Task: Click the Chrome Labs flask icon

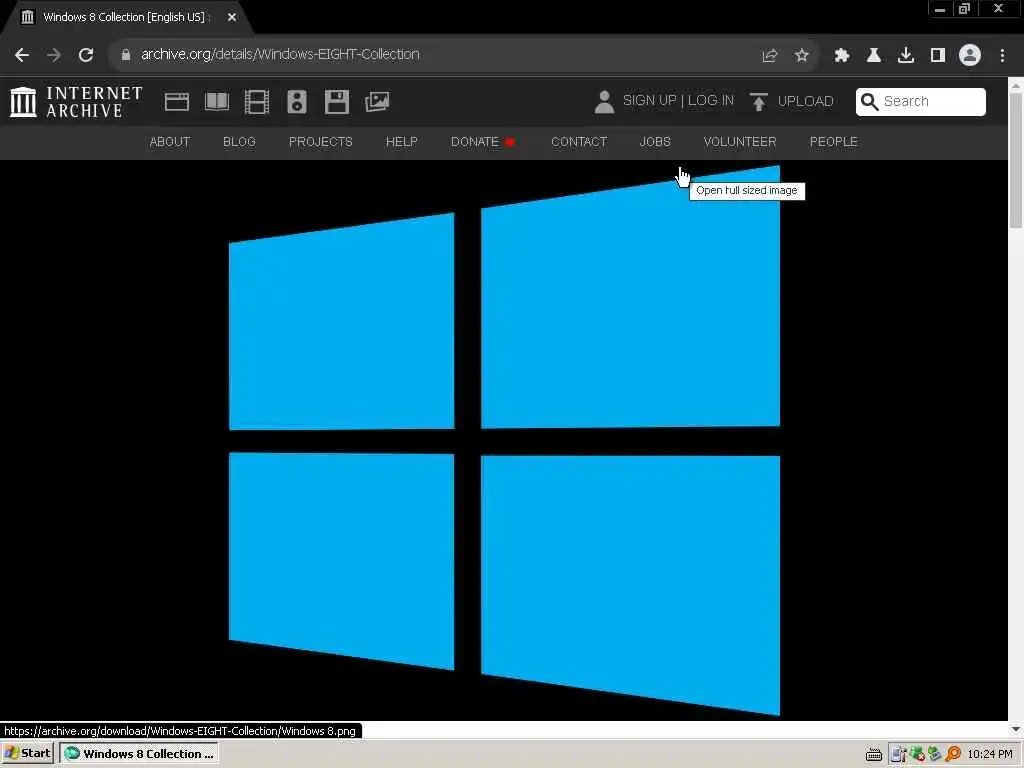Action: point(873,56)
